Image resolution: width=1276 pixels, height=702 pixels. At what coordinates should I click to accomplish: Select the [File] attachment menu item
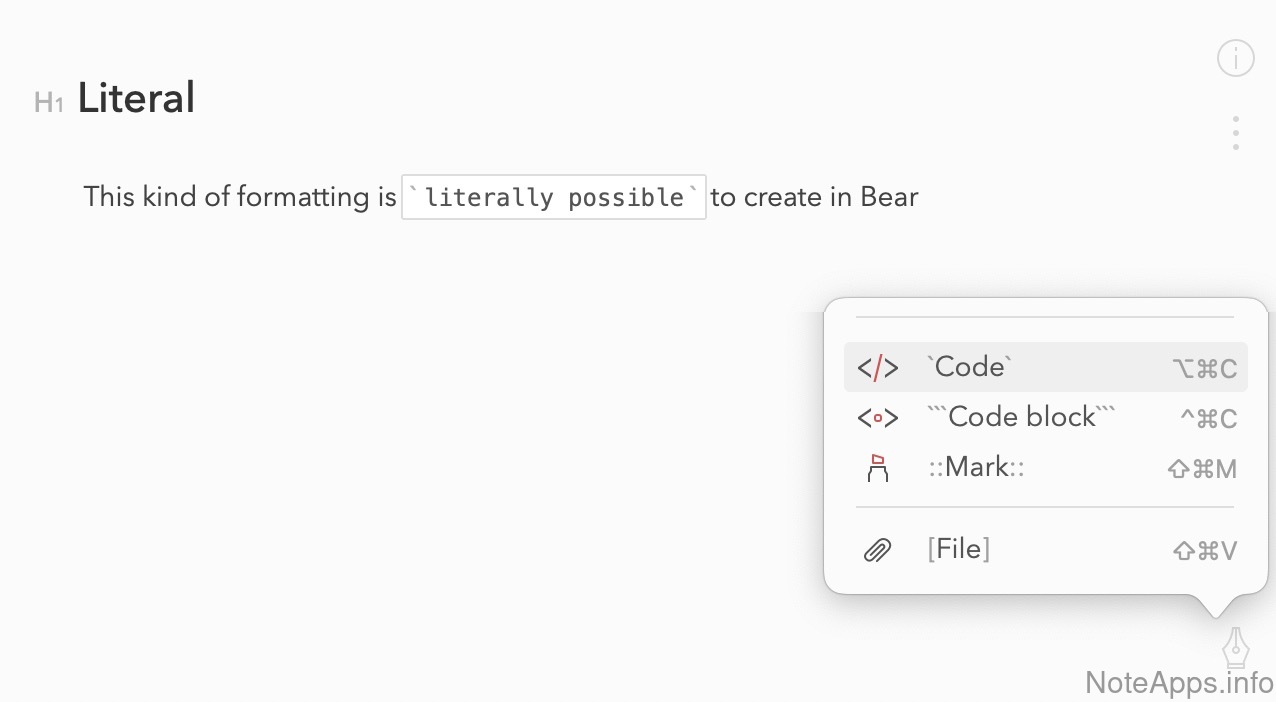[x=958, y=549]
